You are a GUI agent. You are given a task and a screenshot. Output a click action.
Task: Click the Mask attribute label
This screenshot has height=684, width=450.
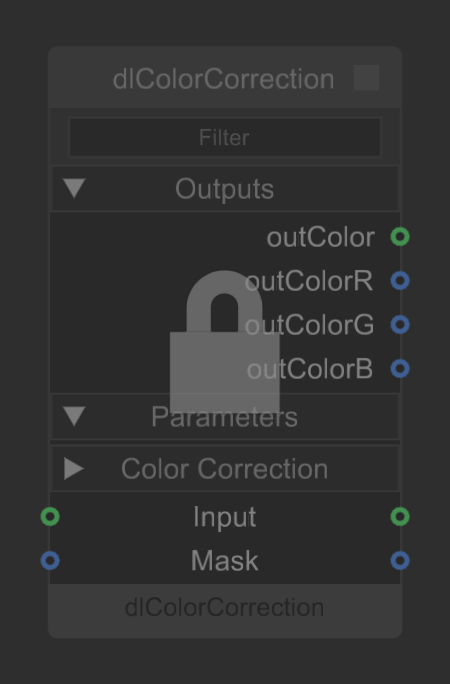pos(225,561)
